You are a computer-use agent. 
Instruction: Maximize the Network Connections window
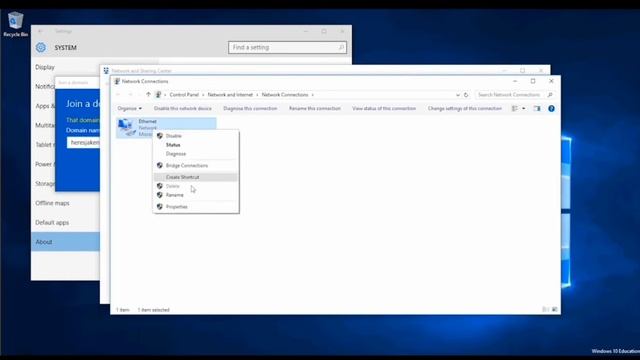click(x=533, y=81)
